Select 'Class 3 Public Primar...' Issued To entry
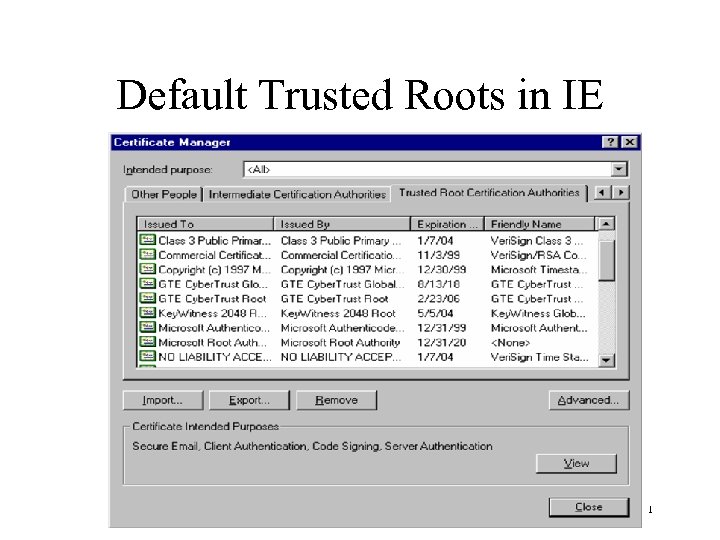The width and height of the screenshot is (720, 540). pyautogui.click(x=214, y=241)
